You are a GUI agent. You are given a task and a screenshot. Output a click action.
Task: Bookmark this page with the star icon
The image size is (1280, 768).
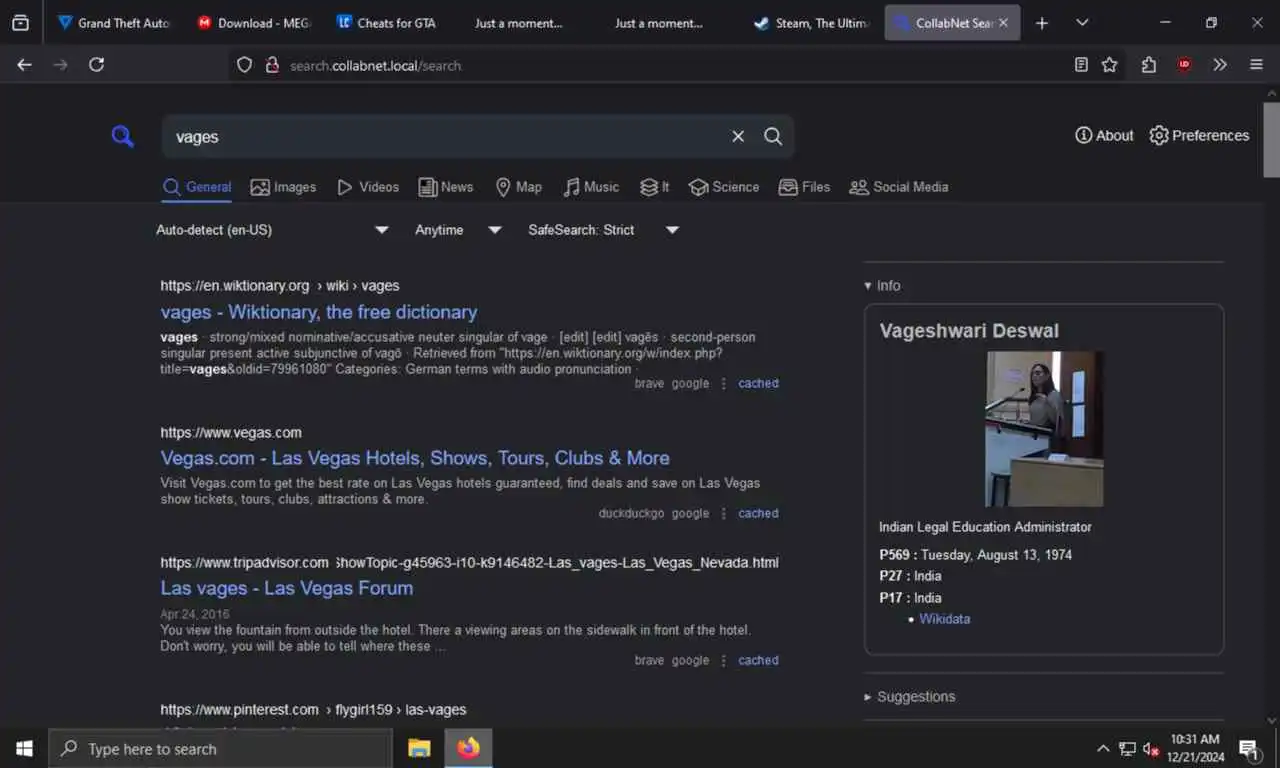[x=1110, y=65]
